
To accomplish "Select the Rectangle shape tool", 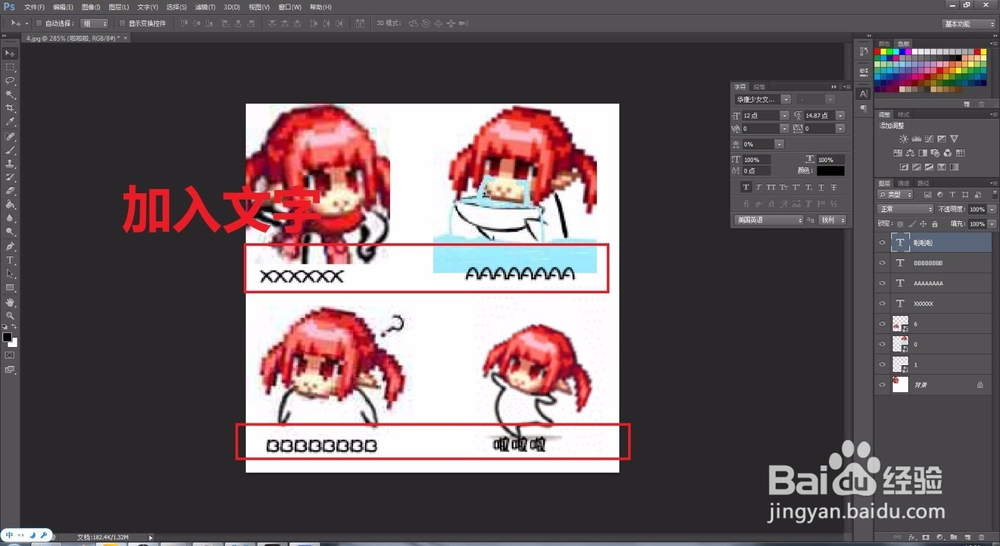I will 10,288.
